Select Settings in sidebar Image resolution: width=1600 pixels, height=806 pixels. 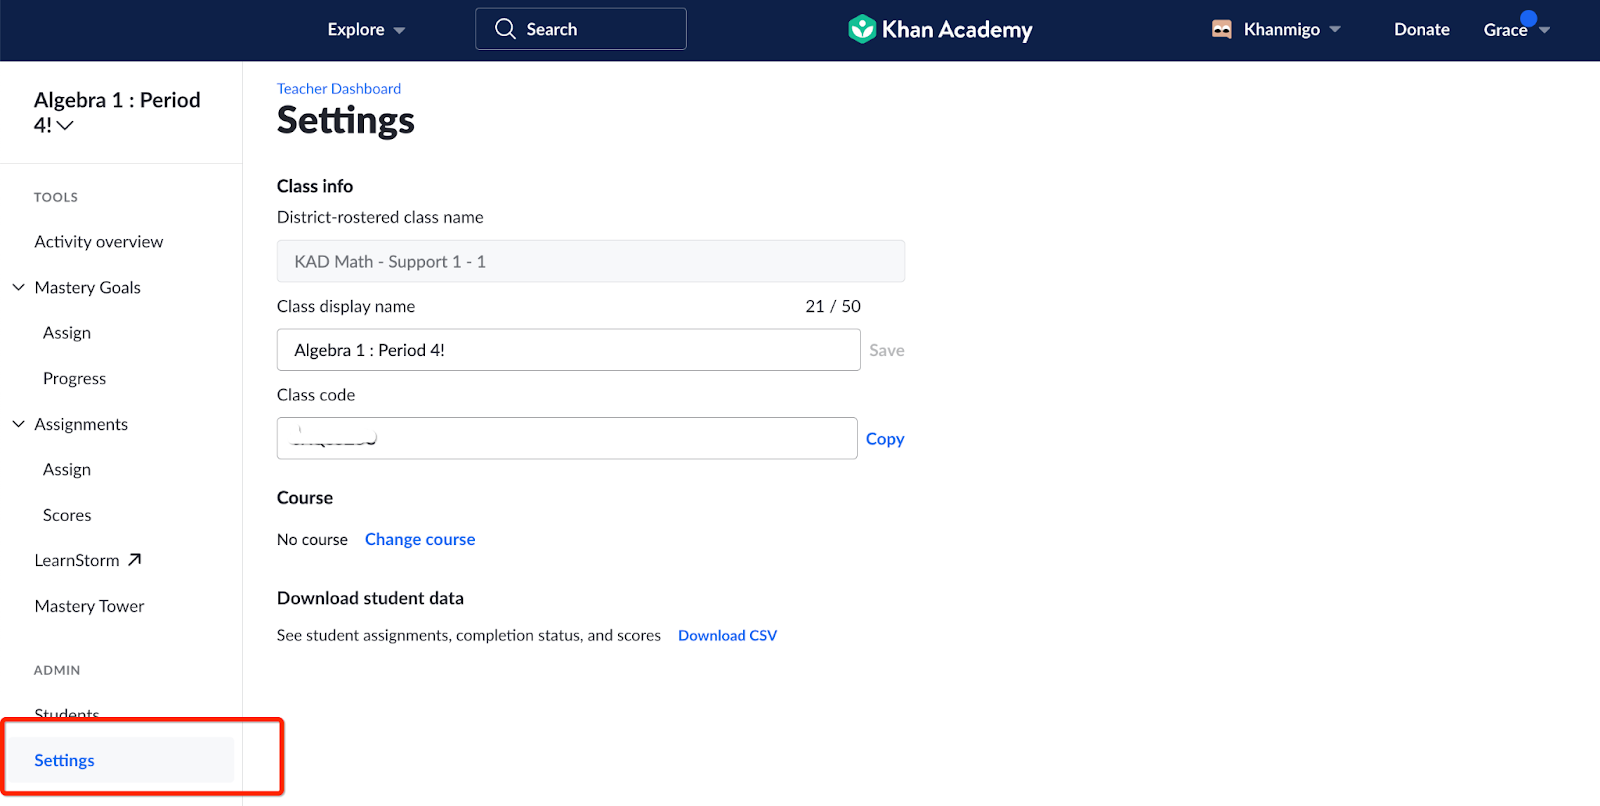point(121,760)
